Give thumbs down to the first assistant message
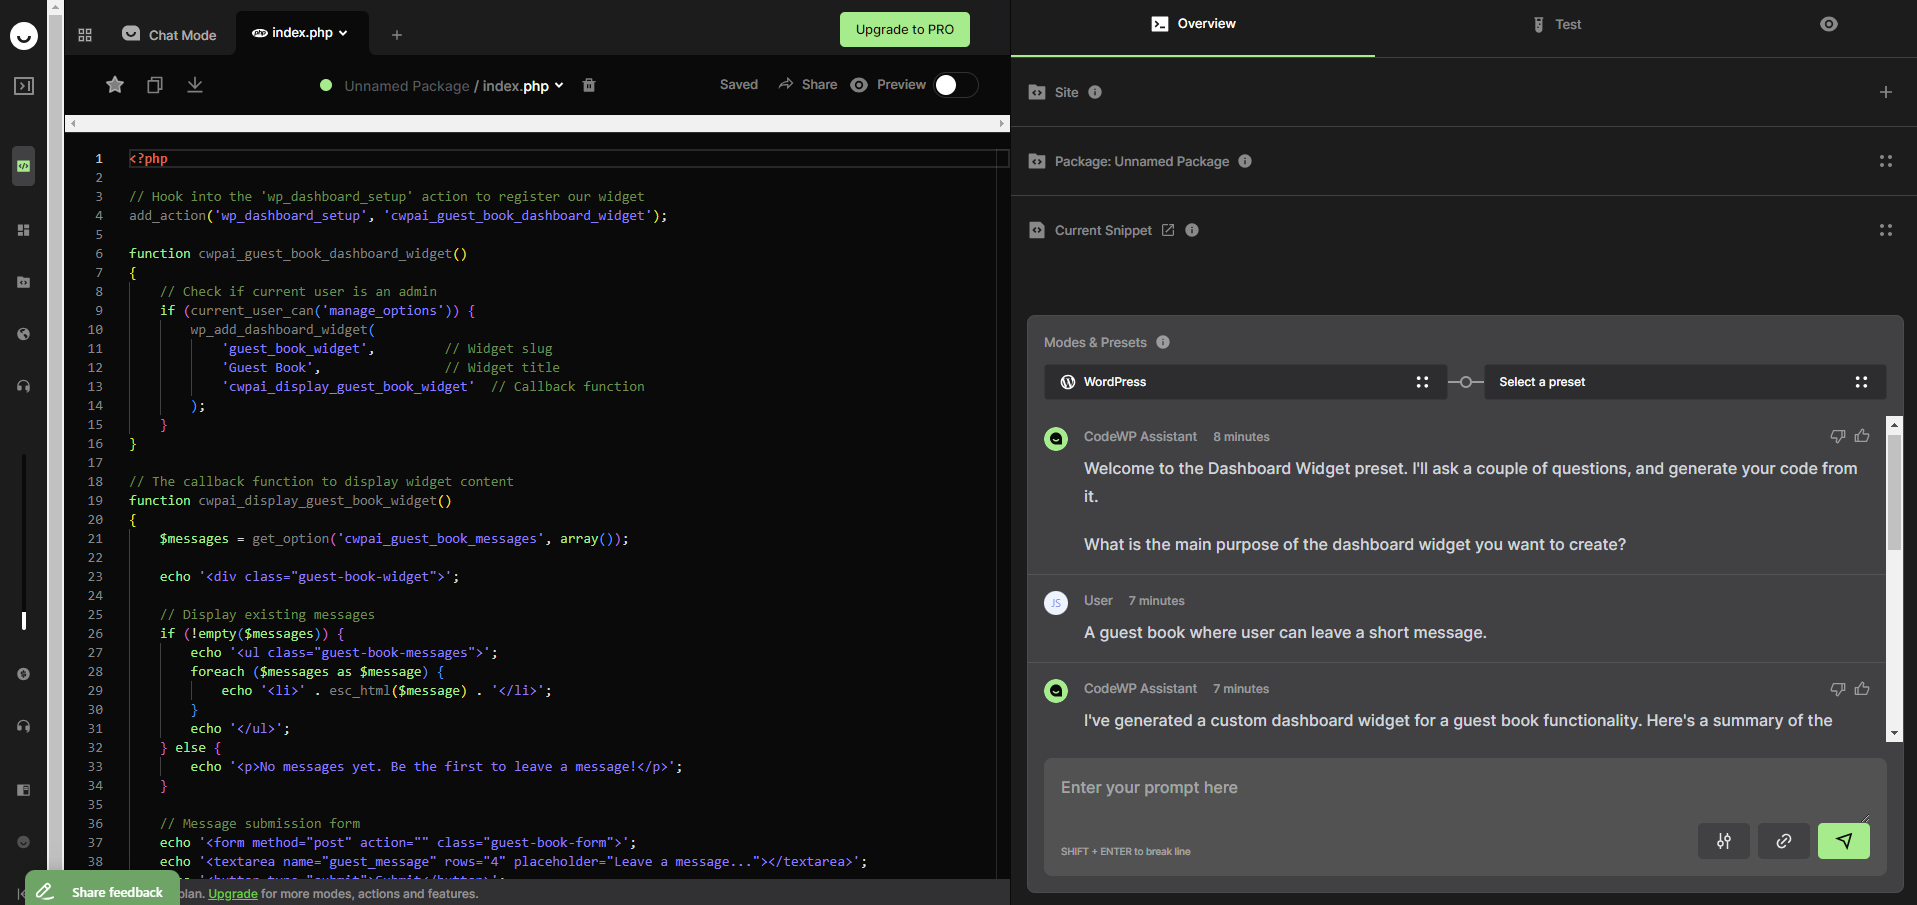 (x=1837, y=436)
